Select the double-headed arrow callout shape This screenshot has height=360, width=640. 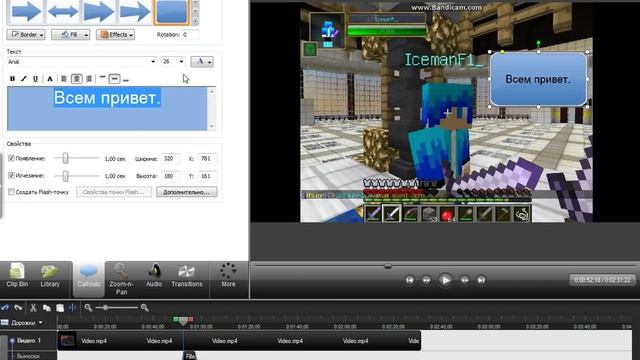tap(63, 11)
